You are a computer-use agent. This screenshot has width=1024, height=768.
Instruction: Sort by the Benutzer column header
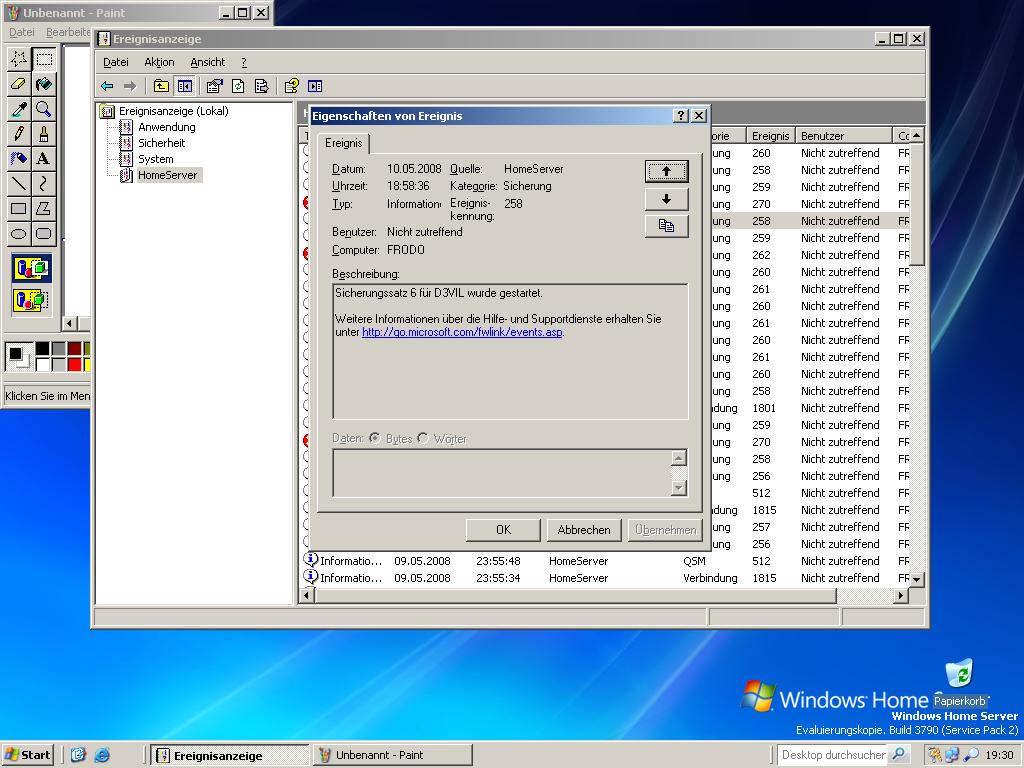coord(844,136)
